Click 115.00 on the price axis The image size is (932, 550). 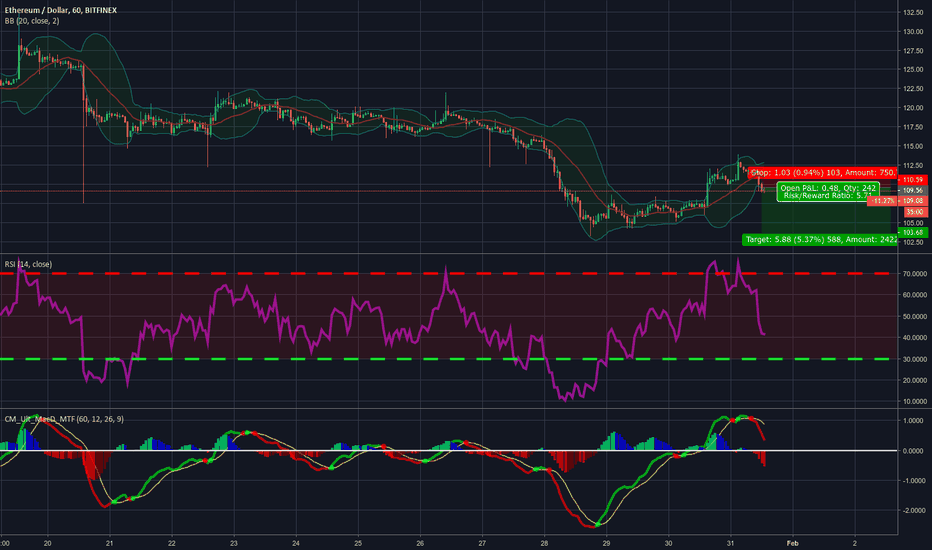(913, 146)
